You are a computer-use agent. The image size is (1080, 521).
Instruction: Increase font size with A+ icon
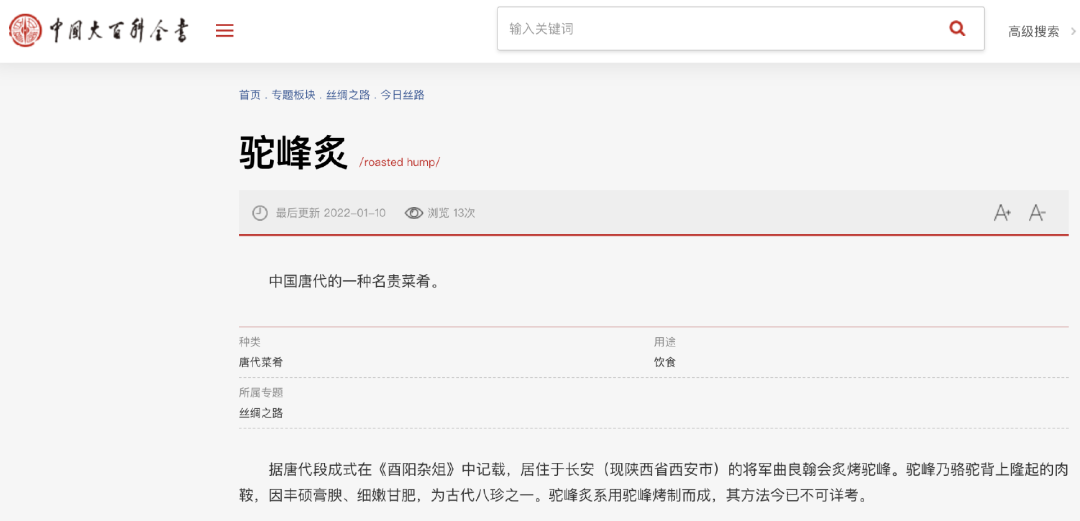point(1002,213)
